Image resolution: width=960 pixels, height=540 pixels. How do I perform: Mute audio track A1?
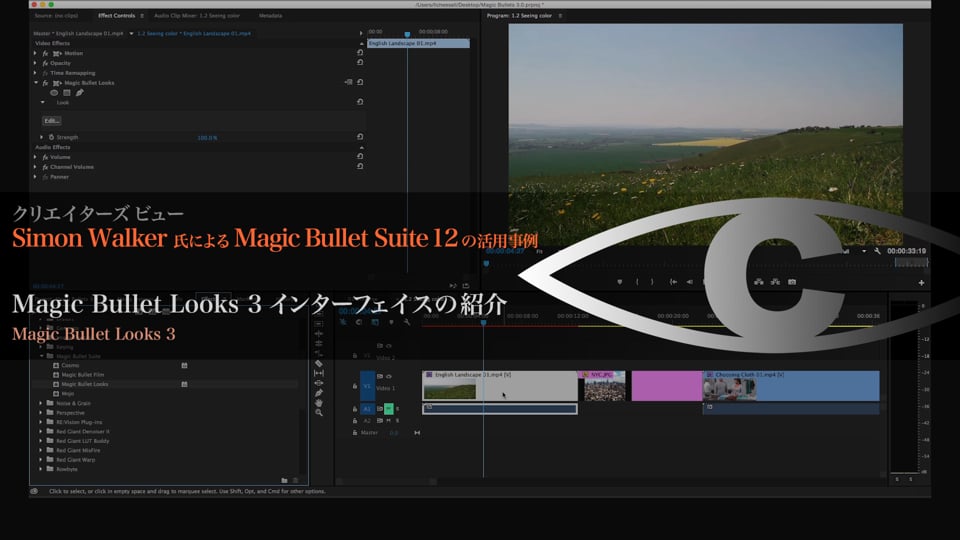click(389, 408)
